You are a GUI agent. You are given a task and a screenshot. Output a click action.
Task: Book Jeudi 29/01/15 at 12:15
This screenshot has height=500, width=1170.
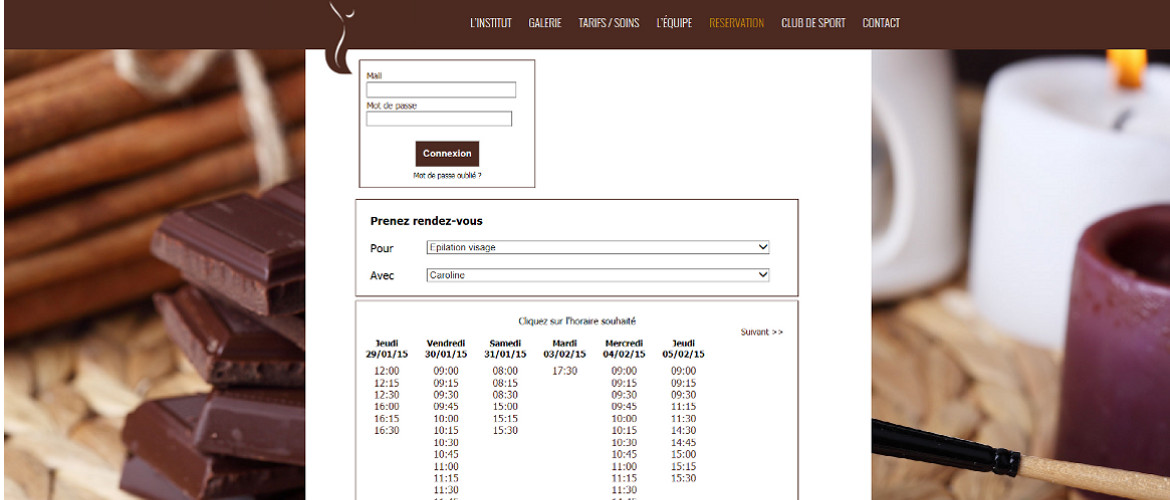[x=387, y=383]
